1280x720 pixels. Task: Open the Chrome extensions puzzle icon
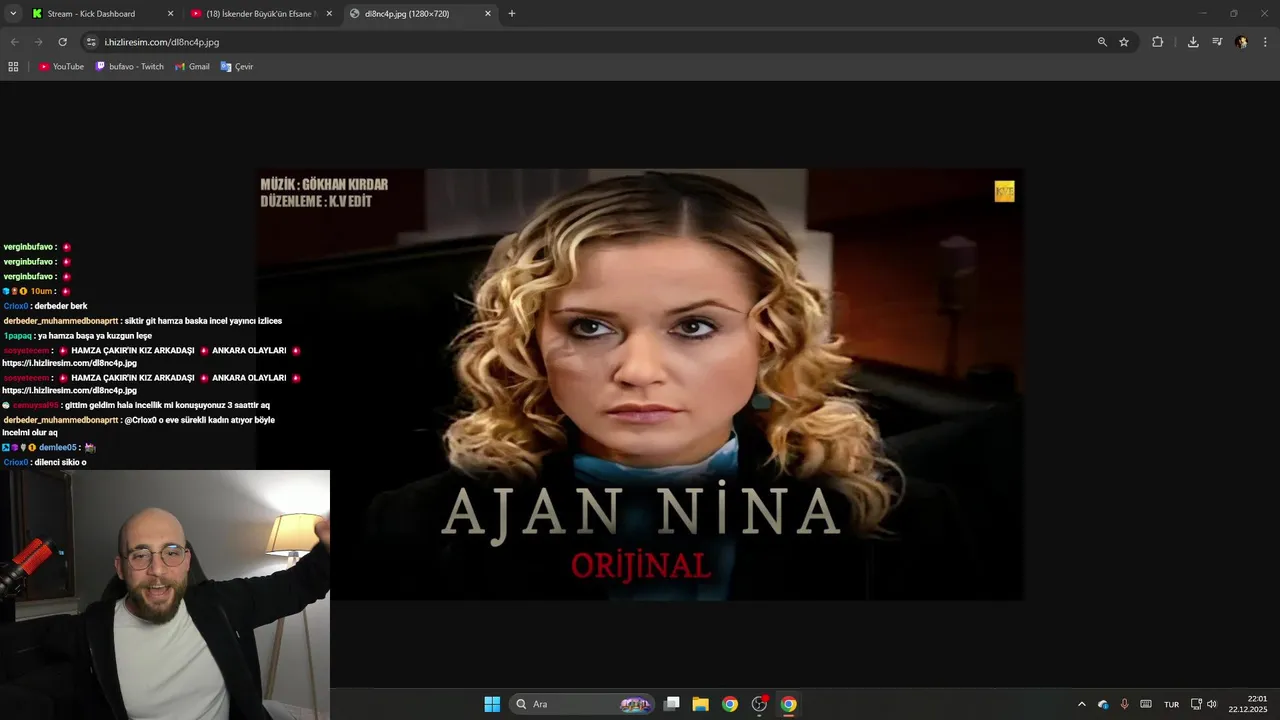[x=1157, y=42]
